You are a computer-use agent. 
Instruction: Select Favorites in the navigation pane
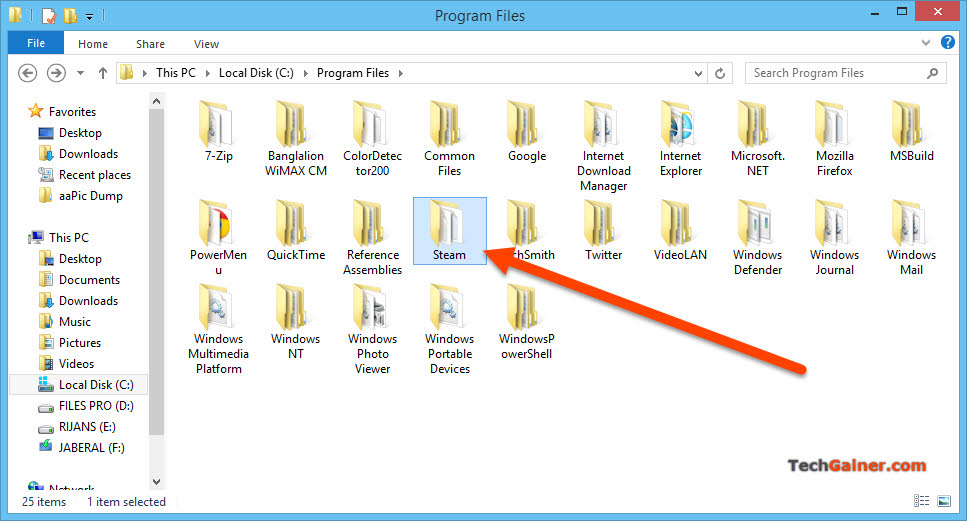pyautogui.click(x=62, y=112)
